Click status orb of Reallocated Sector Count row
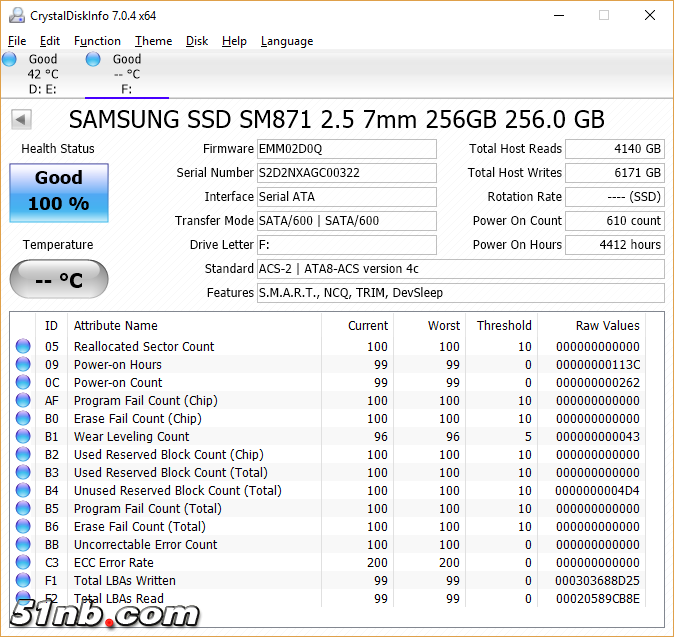Screen dimensions: 674x637 pos(23,346)
